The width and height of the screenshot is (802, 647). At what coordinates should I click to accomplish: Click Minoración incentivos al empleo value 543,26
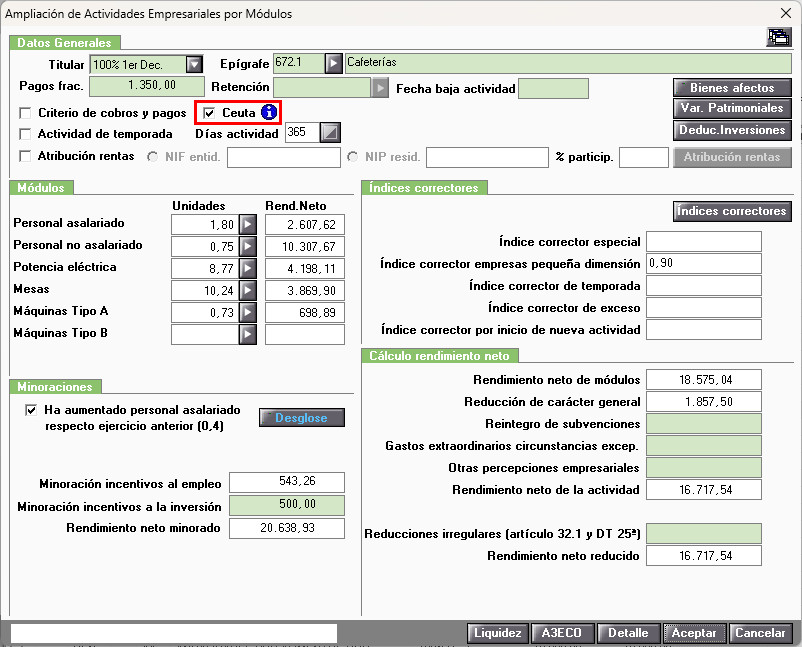click(287, 482)
